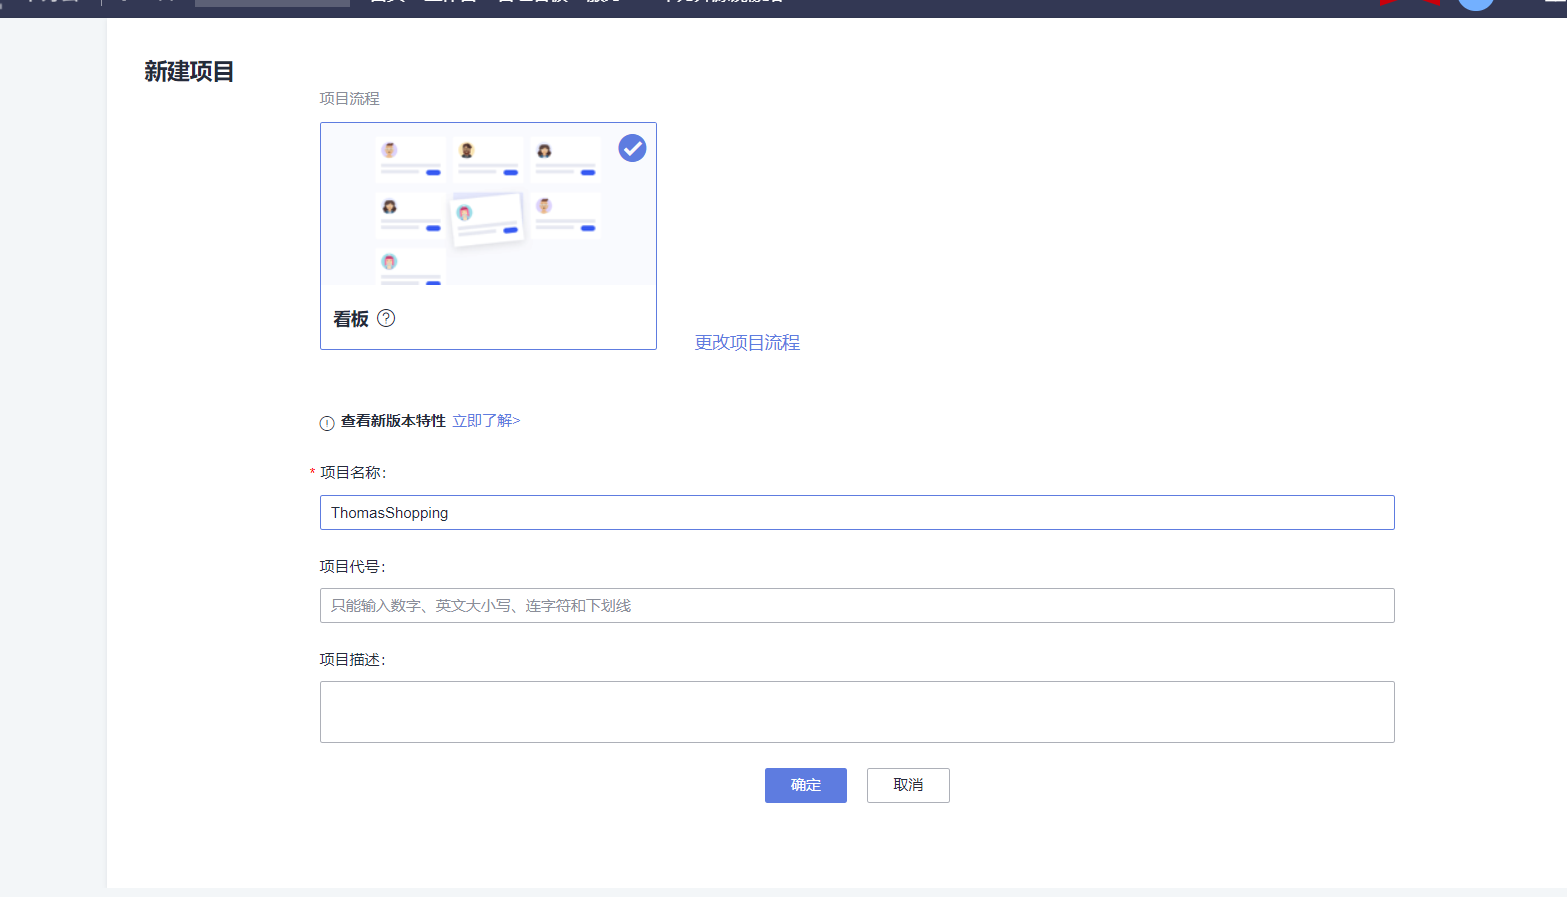
Task: Click into the 项目描述 text area
Action: tap(857, 712)
